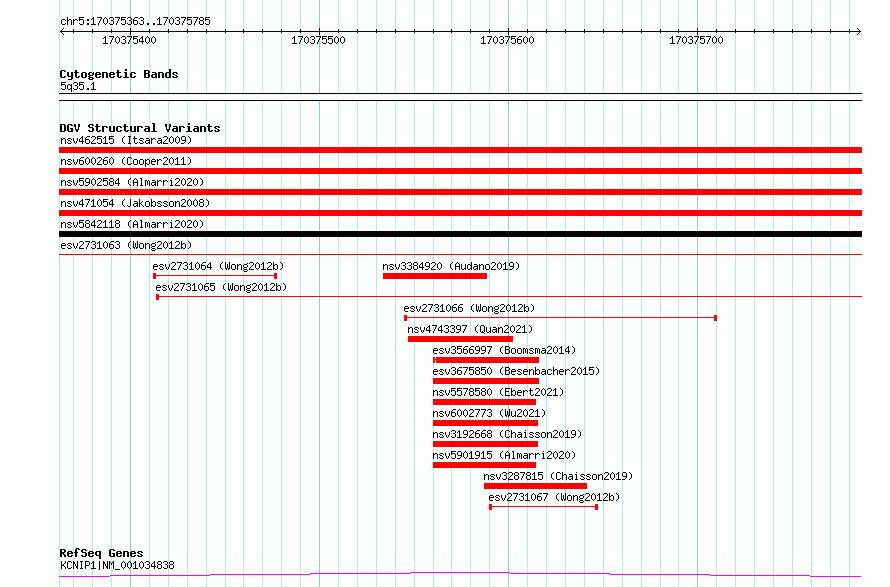Click the esv3566997 red bar
The image size is (890, 587).
pos(486,360)
